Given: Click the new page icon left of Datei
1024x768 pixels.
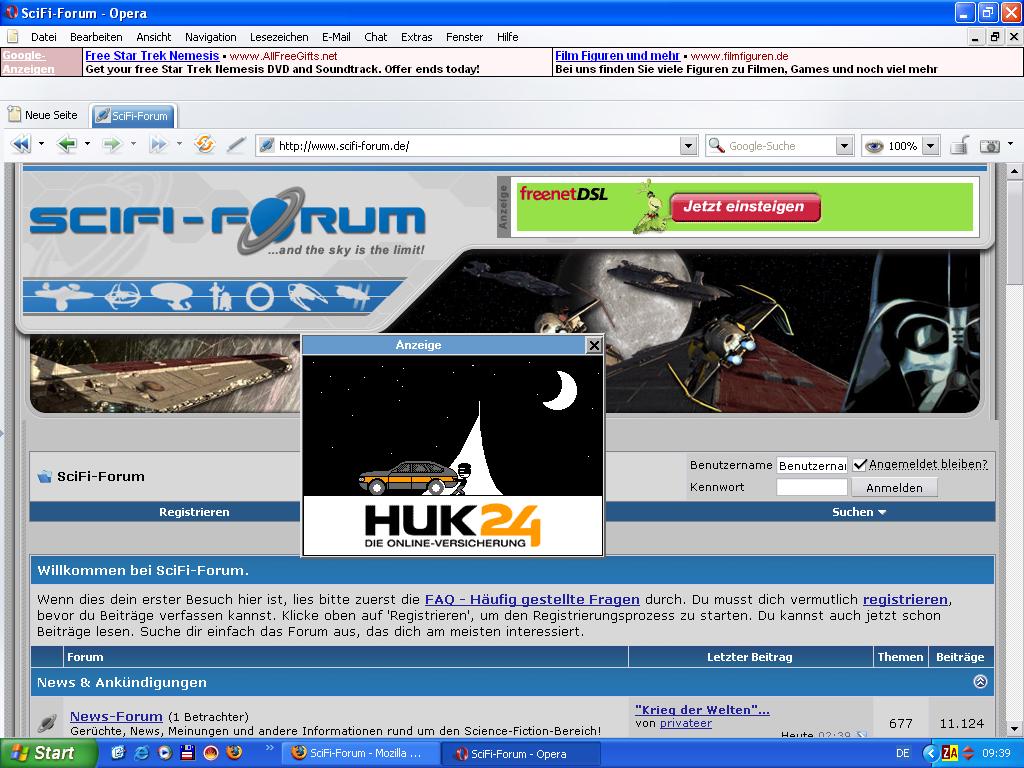Looking at the screenshot, I should [x=13, y=37].
